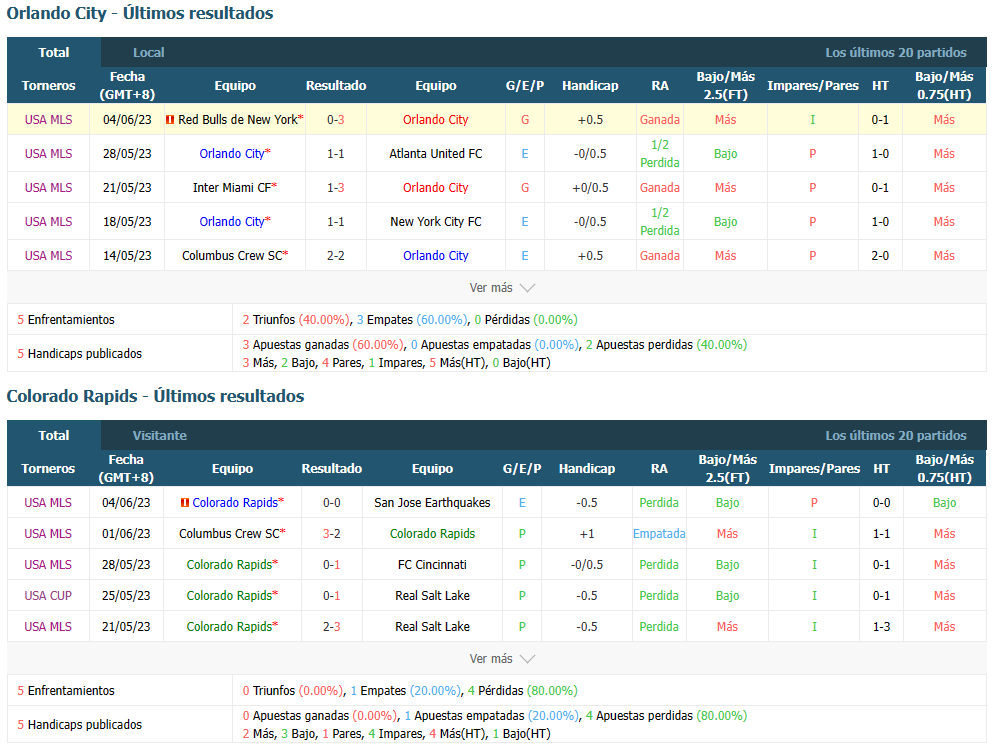Click score 2-3 against Real Salt Lake
994x747 pixels.
click(332, 627)
